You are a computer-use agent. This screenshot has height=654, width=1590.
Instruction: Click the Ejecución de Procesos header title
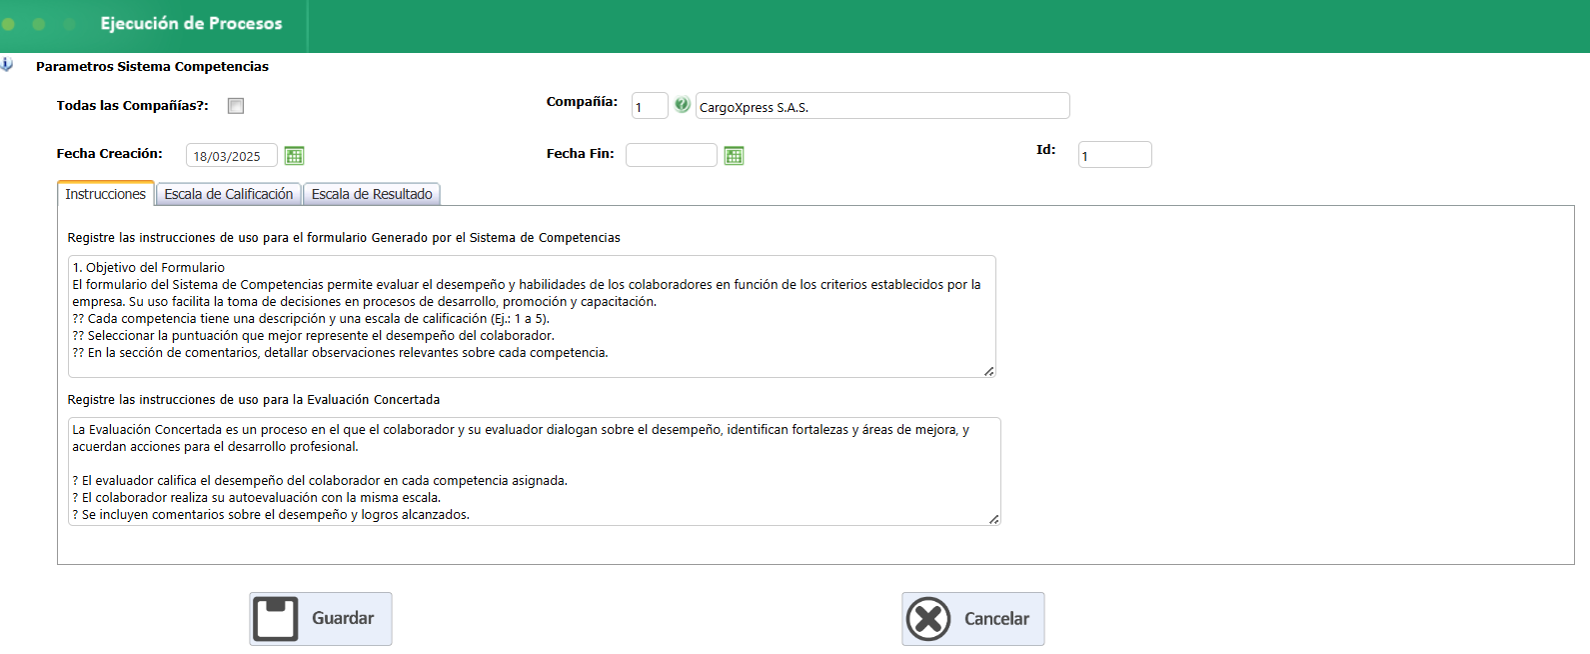coord(191,23)
